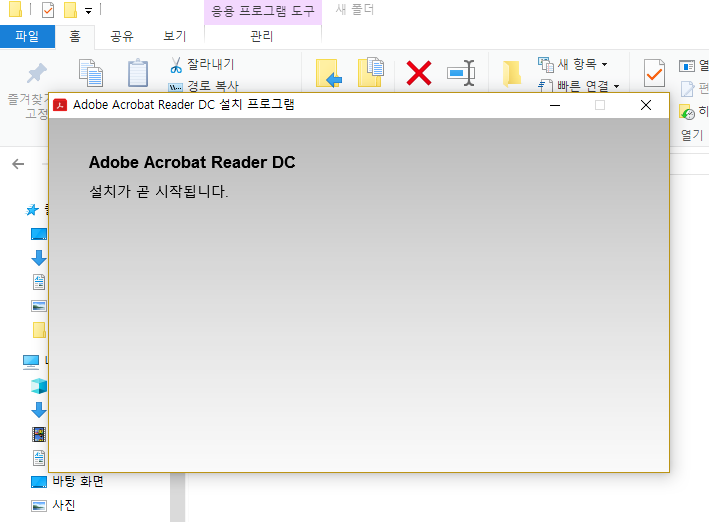This screenshot has height=522, width=709.
Task: Select the 응용 프로그램 도구 contextual tab
Action: (263, 11)
